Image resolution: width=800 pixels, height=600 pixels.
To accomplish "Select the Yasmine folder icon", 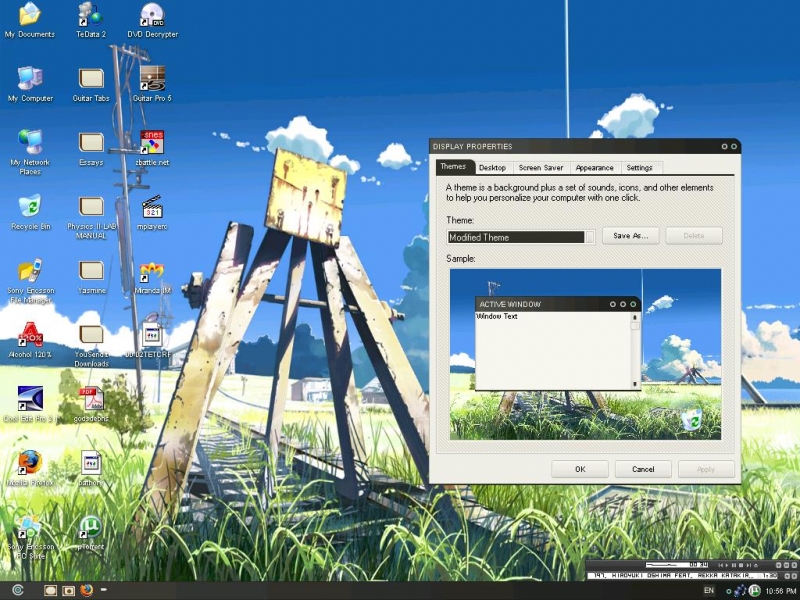I will pyautogui.click(x=91, y=277).
